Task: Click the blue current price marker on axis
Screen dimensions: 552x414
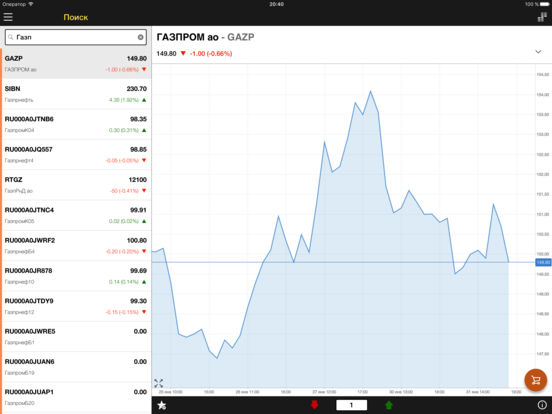Action: pos(543,262)
